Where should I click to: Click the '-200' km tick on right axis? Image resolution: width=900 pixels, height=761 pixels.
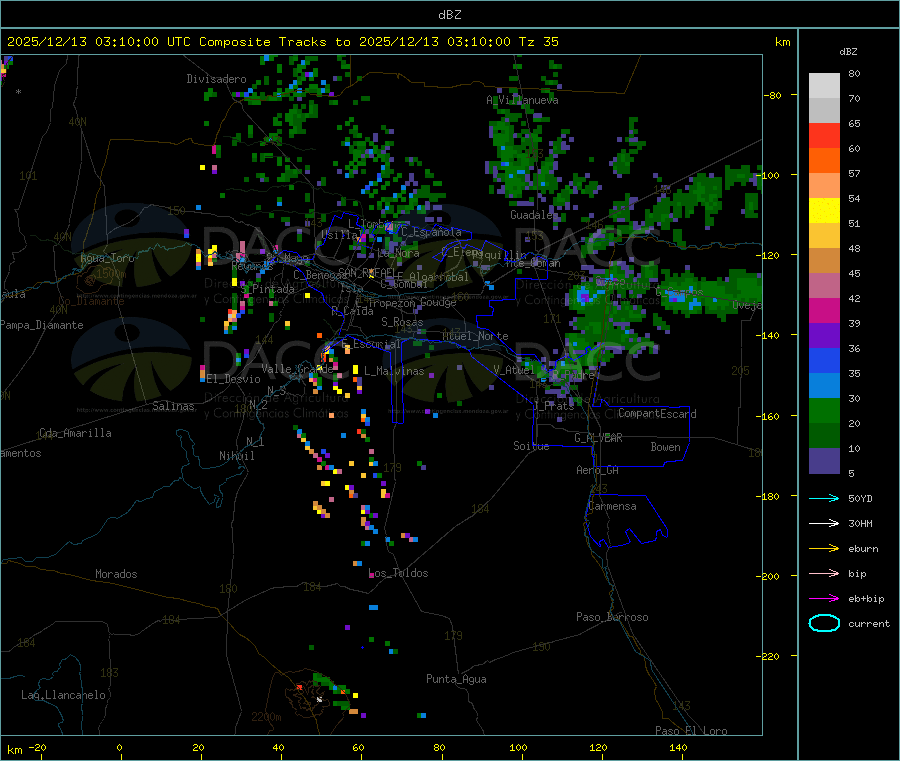click(770, 576)
